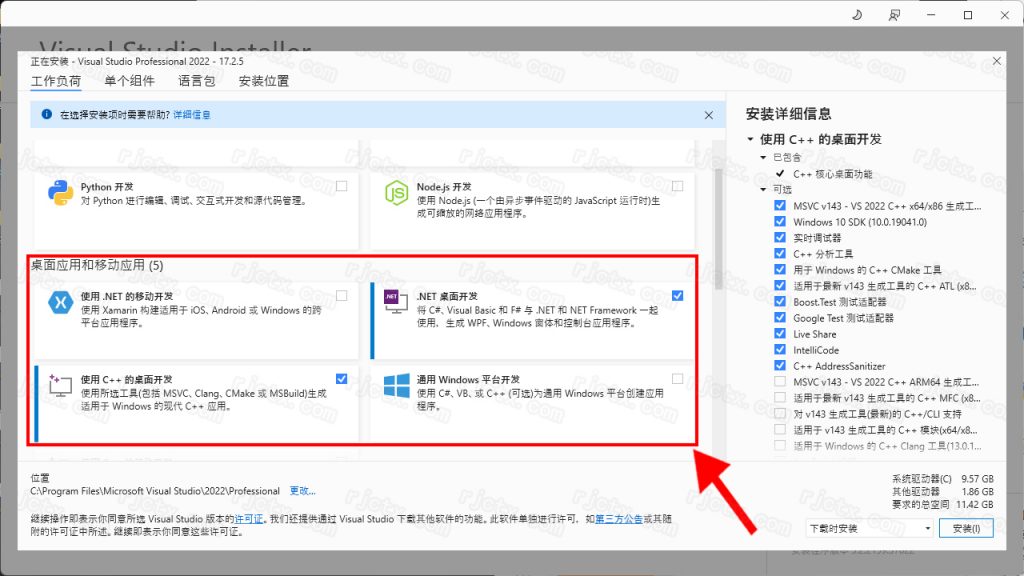Click the C++ desktop development icon

60,387
